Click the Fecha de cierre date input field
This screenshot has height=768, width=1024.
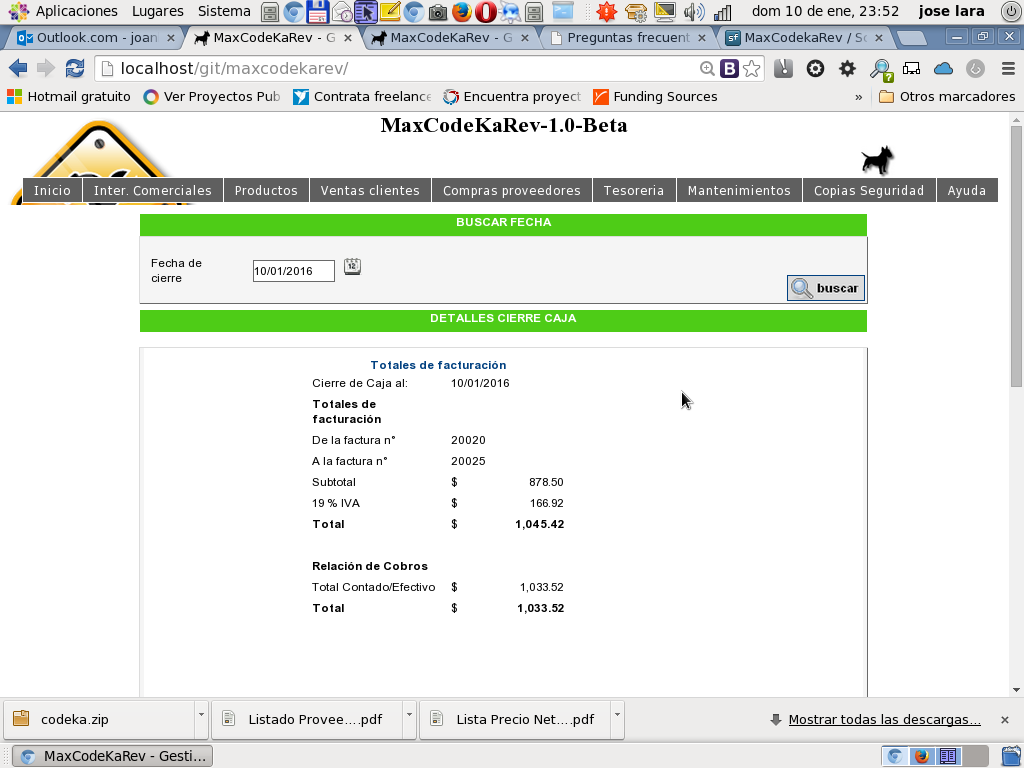point(293,270)
